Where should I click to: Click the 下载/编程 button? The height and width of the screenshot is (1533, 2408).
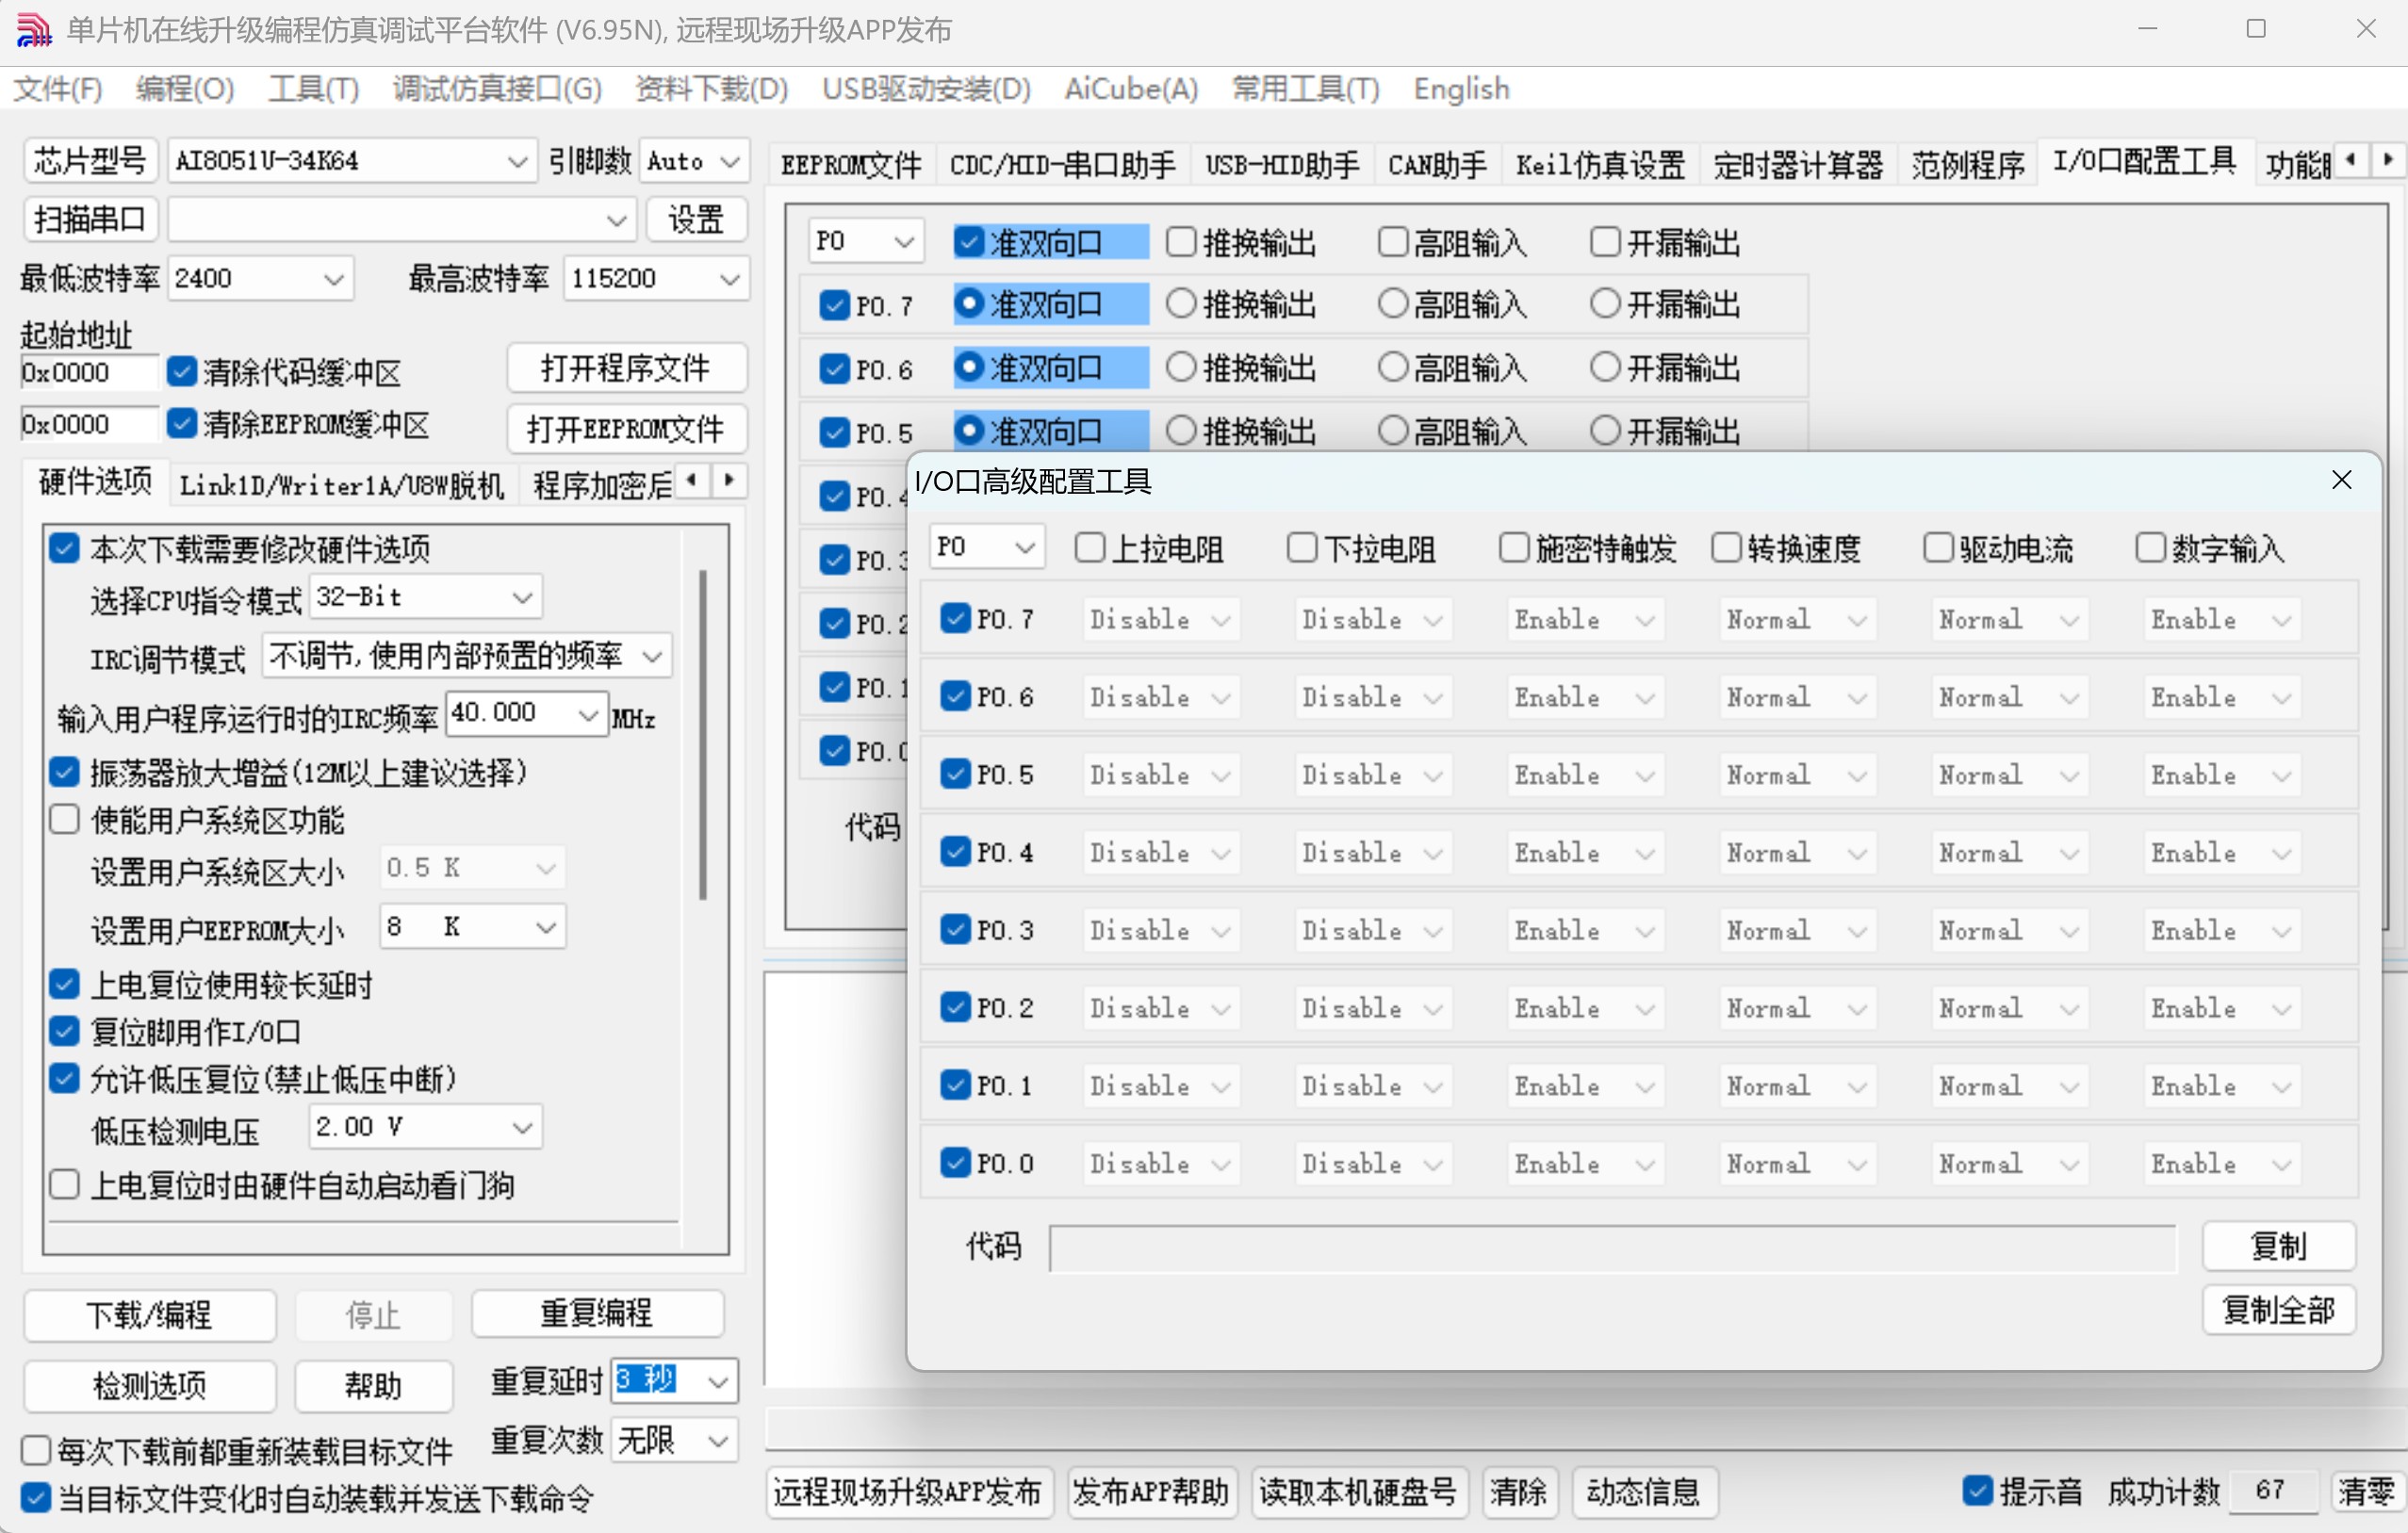coord(149,1314)
